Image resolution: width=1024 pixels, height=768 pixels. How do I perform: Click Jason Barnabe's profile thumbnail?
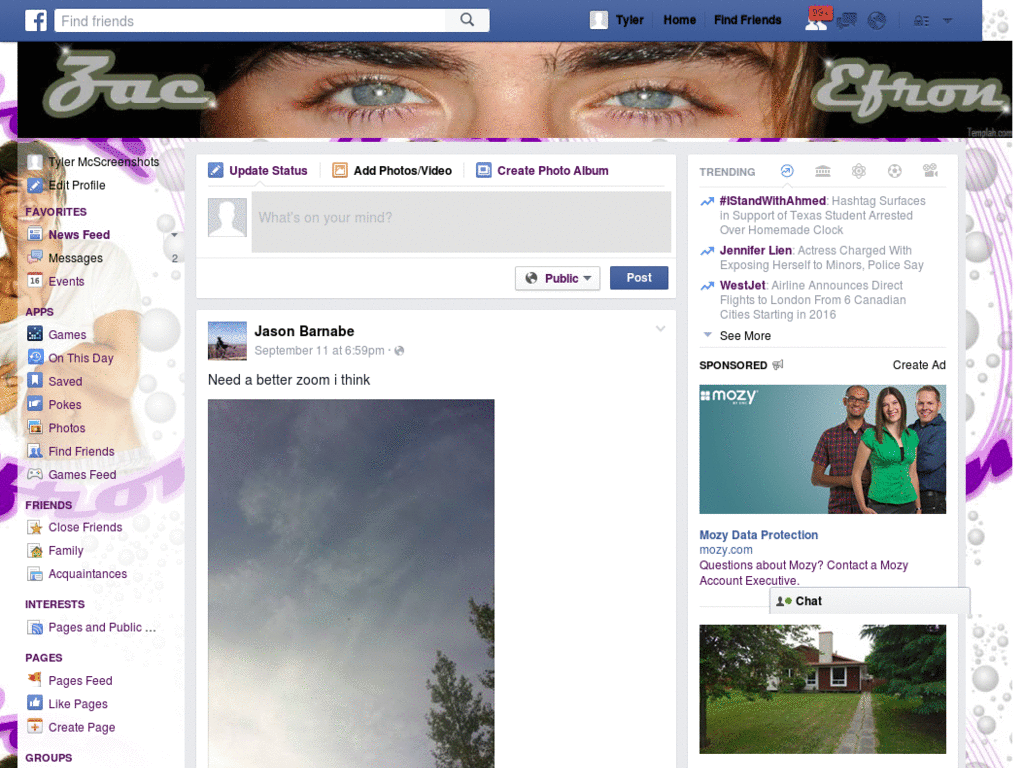[227, 341]
